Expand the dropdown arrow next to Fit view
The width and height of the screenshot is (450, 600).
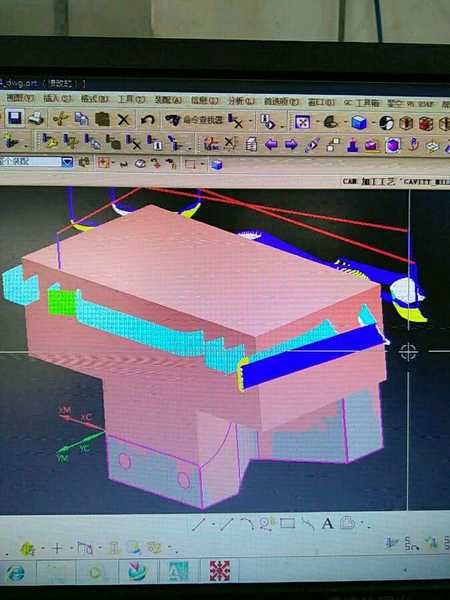click(x=317, y=122)
